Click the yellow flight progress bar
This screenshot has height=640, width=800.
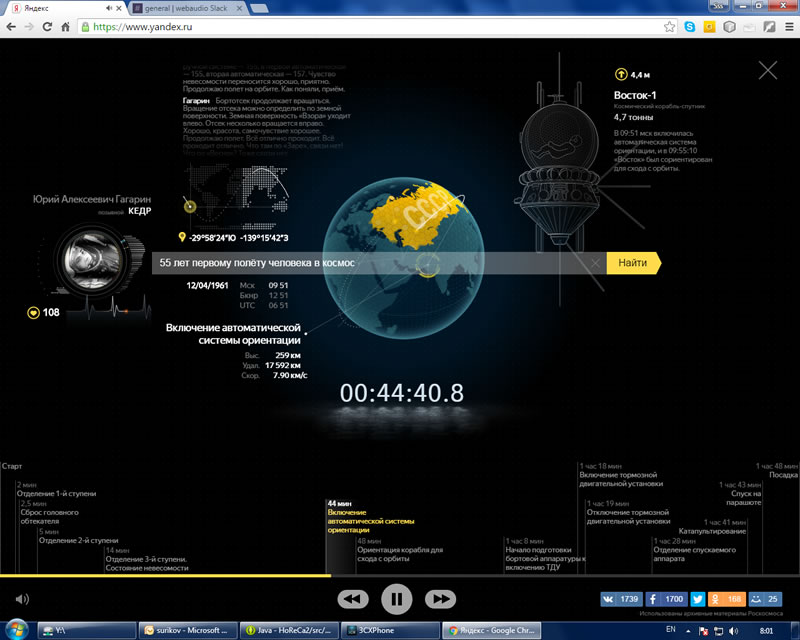165,576
